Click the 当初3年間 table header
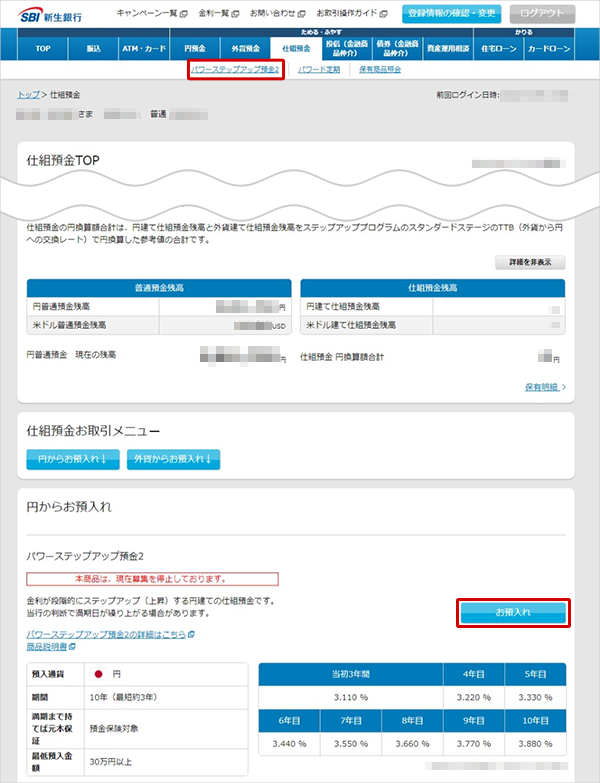This screenshot has width=600, height=783. 351,674
